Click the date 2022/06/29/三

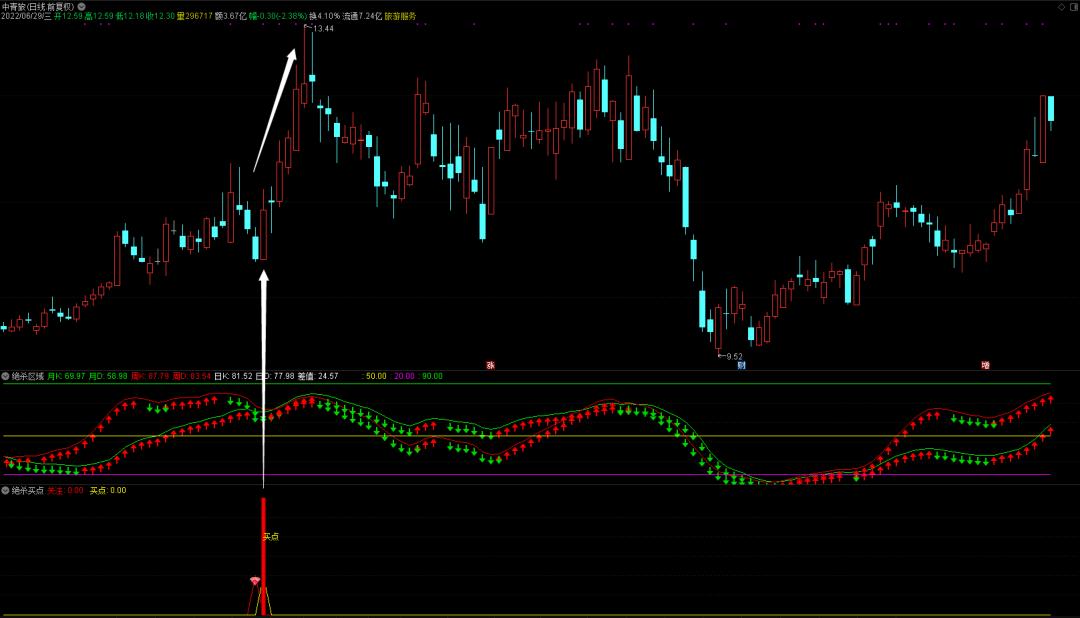[26, 16]
